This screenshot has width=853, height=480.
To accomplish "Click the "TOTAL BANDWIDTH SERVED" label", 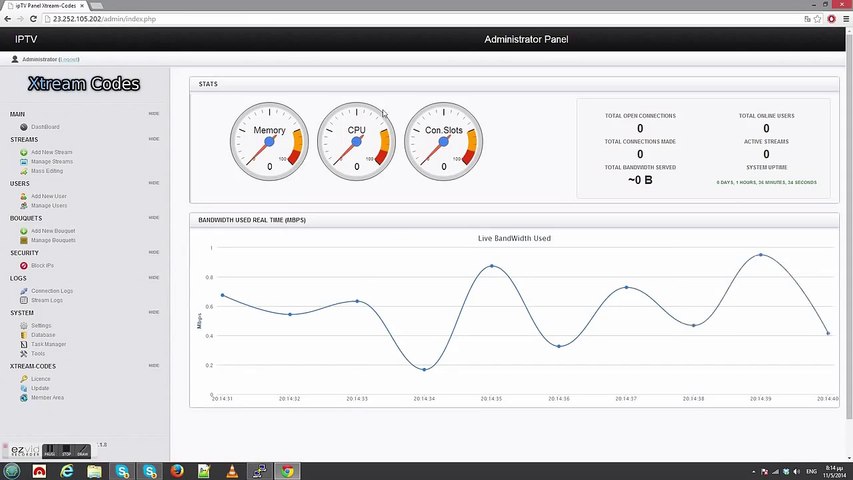I will 640,168.
